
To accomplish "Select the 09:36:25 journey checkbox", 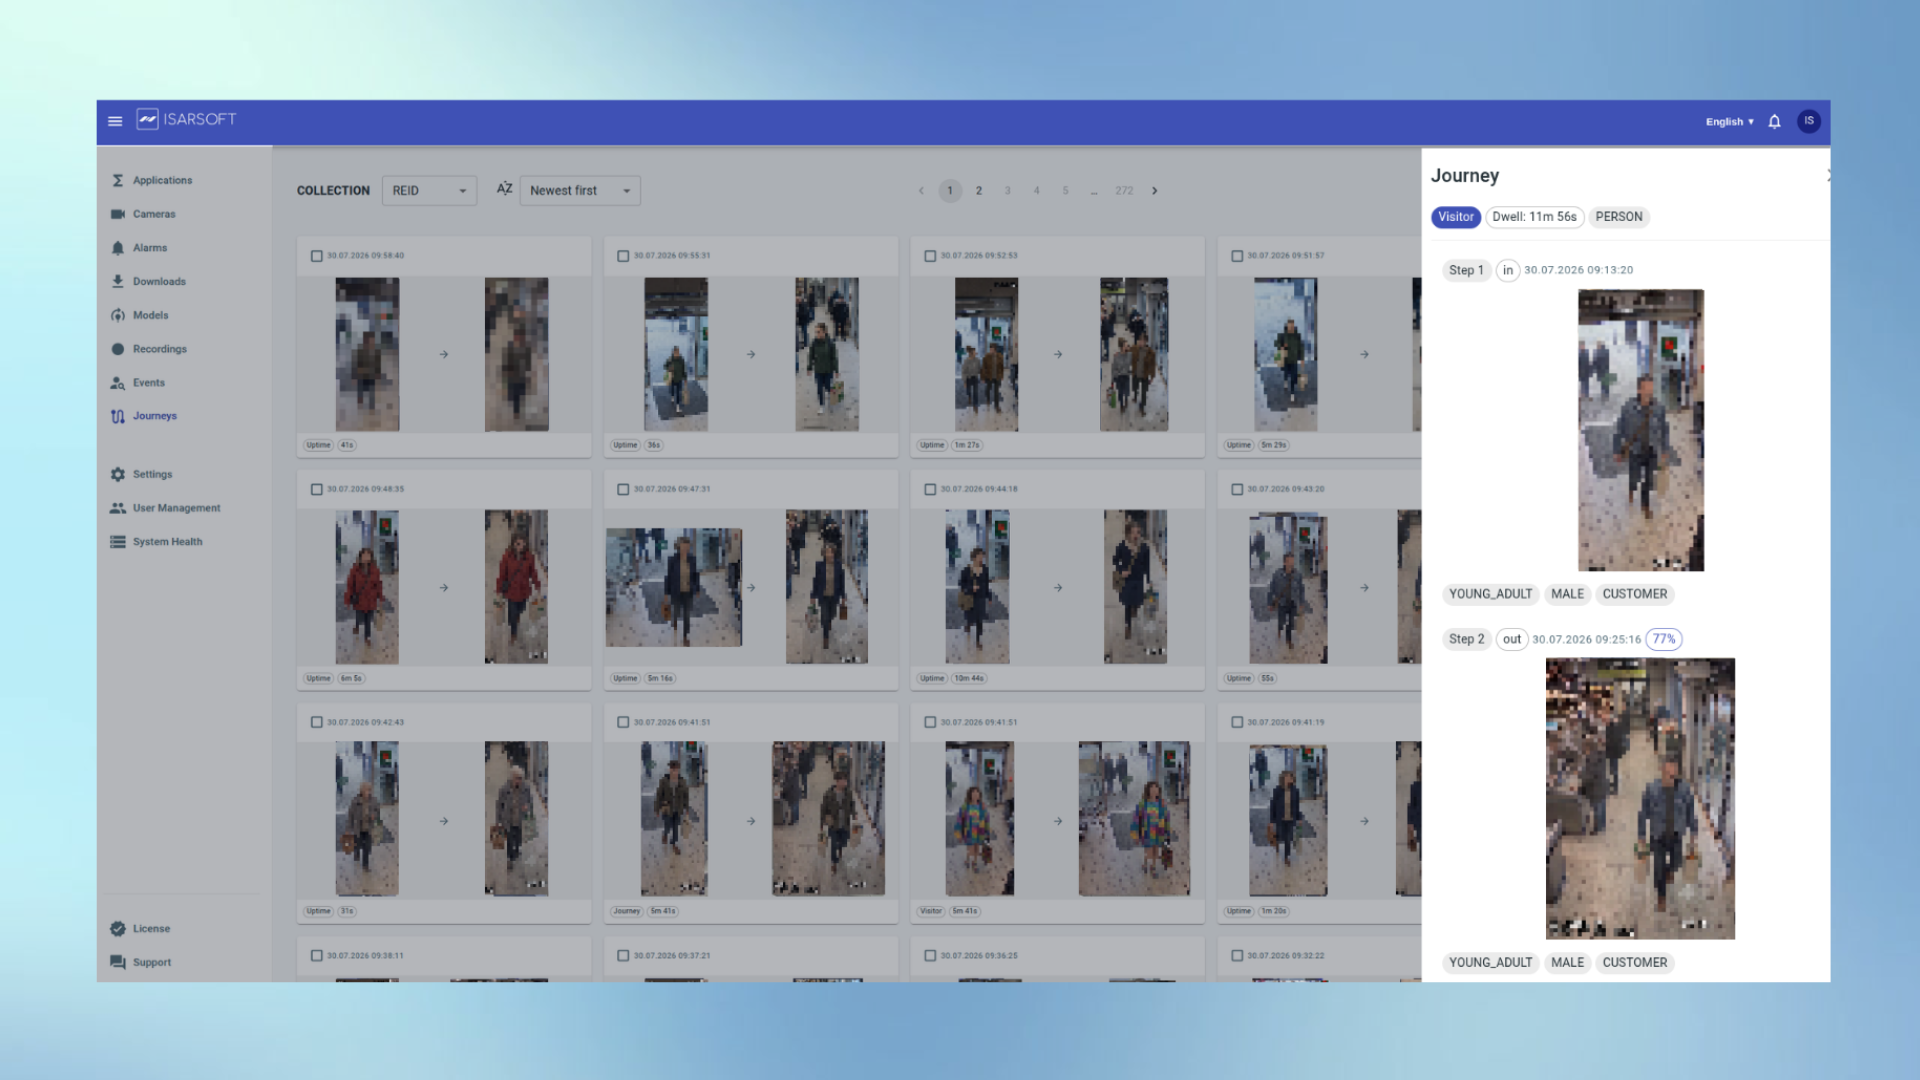I will (930, 956).
